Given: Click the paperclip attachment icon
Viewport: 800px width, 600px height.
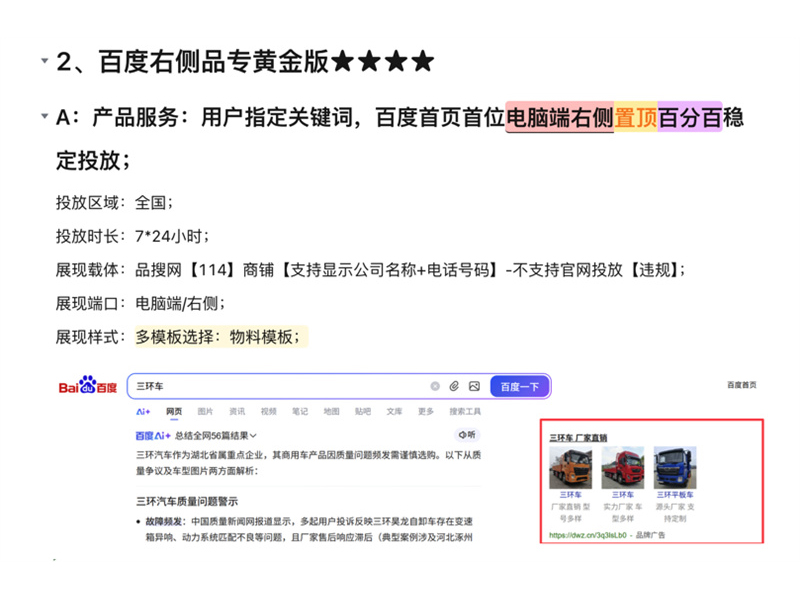Looking at the screenshot, I should pos(454,386).
